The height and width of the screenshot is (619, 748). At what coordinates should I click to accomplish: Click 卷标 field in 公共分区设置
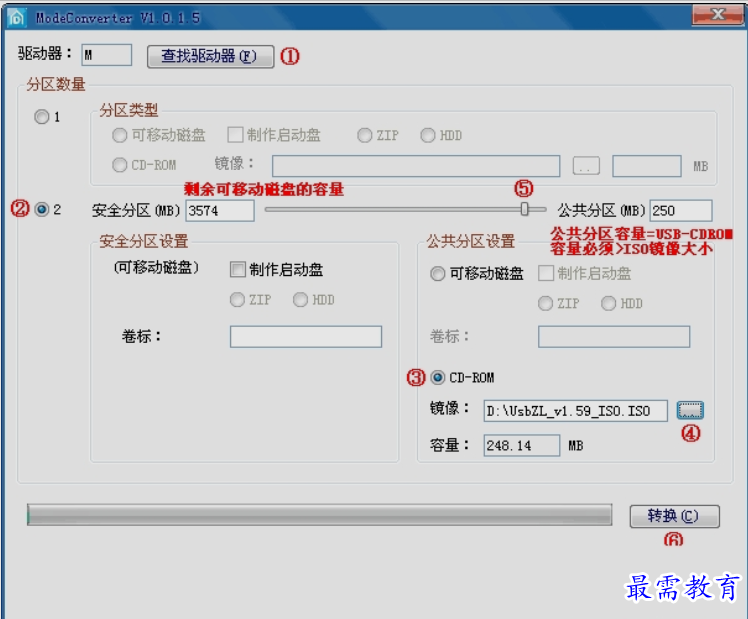coord(614,337)
